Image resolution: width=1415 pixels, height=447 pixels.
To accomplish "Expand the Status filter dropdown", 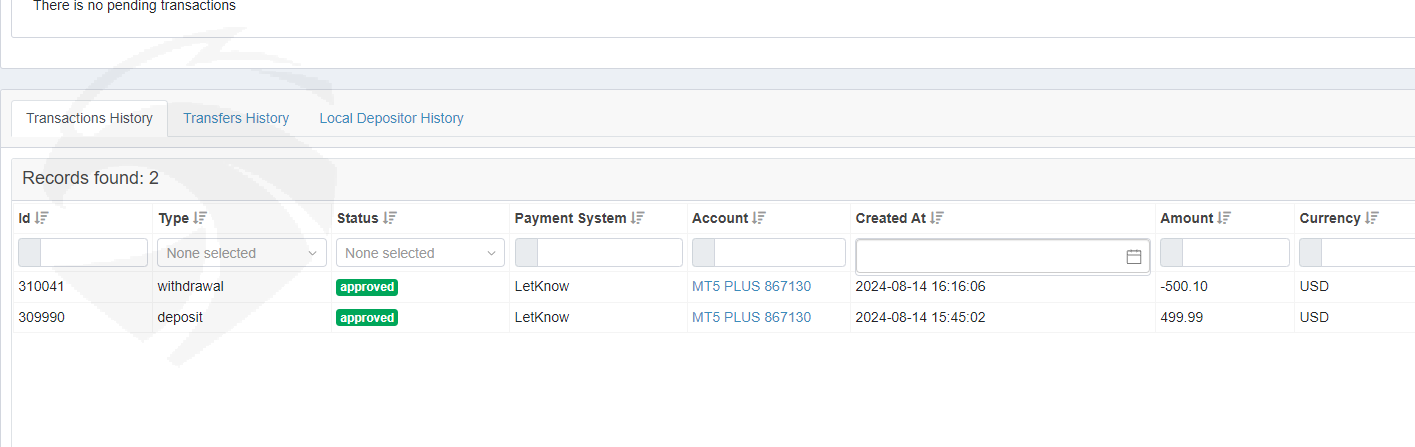I will tap(420, 253).
